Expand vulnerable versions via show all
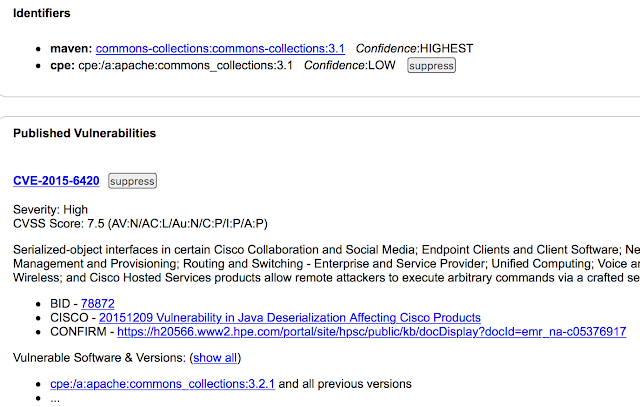The width and height of the screenshot is (640, 407). pos(215,358)
